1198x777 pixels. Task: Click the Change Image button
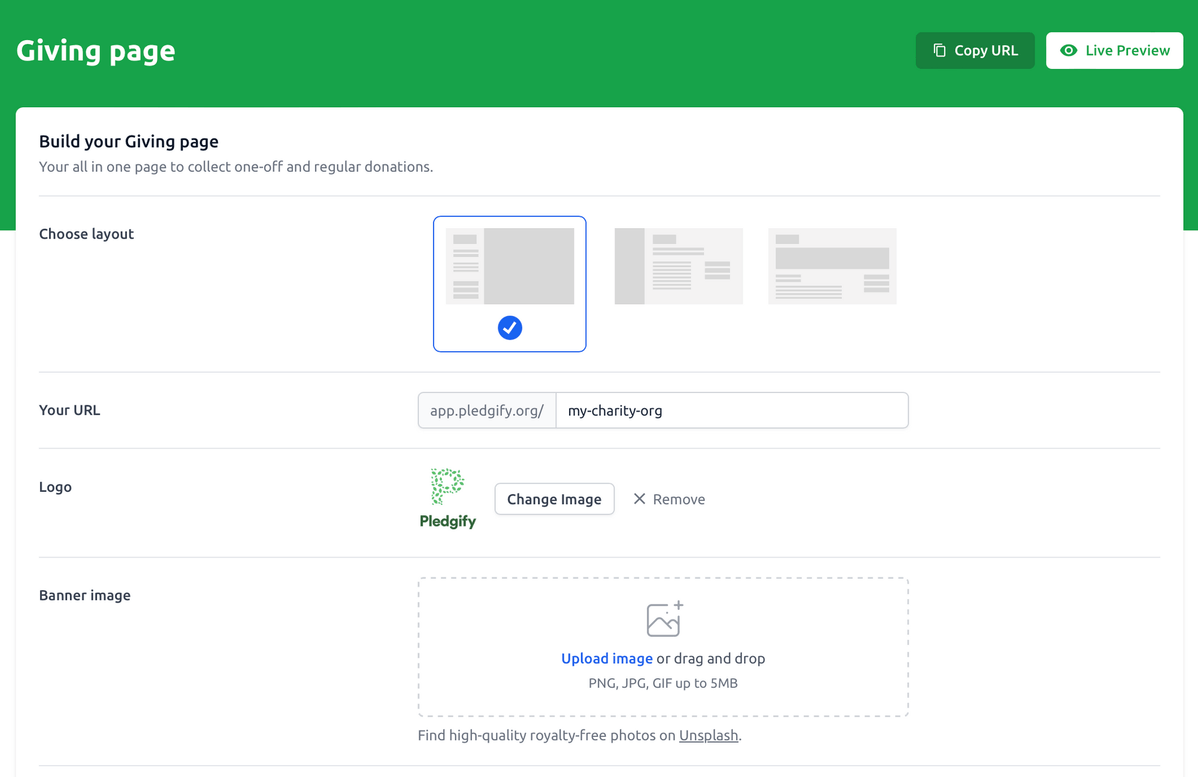tap(554, 499)
